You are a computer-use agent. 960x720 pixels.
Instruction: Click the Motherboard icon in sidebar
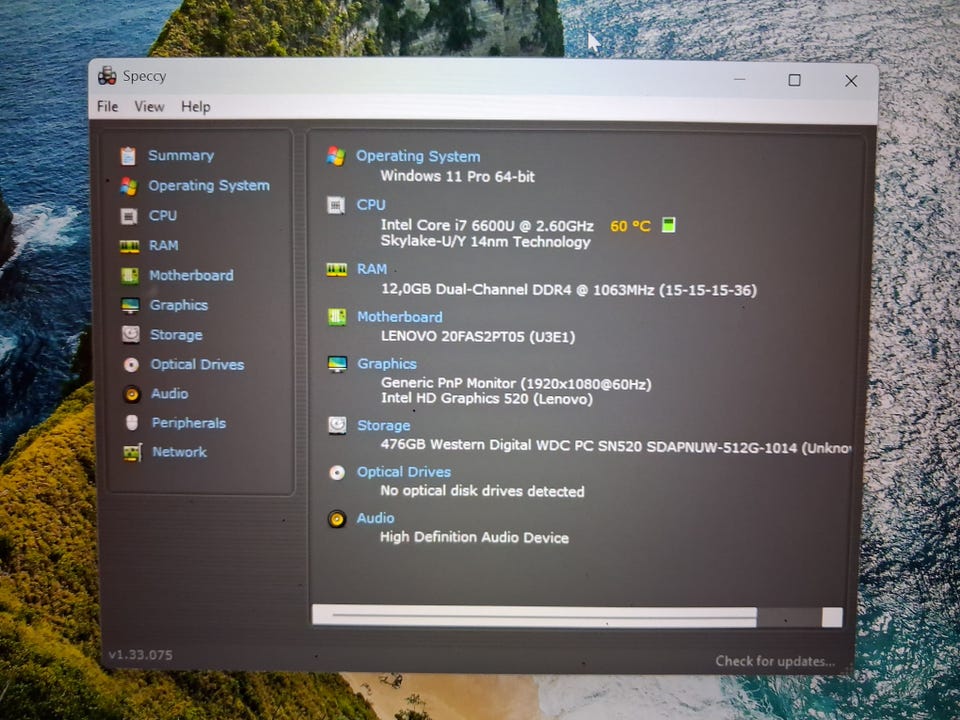click(x=130, y=276)
